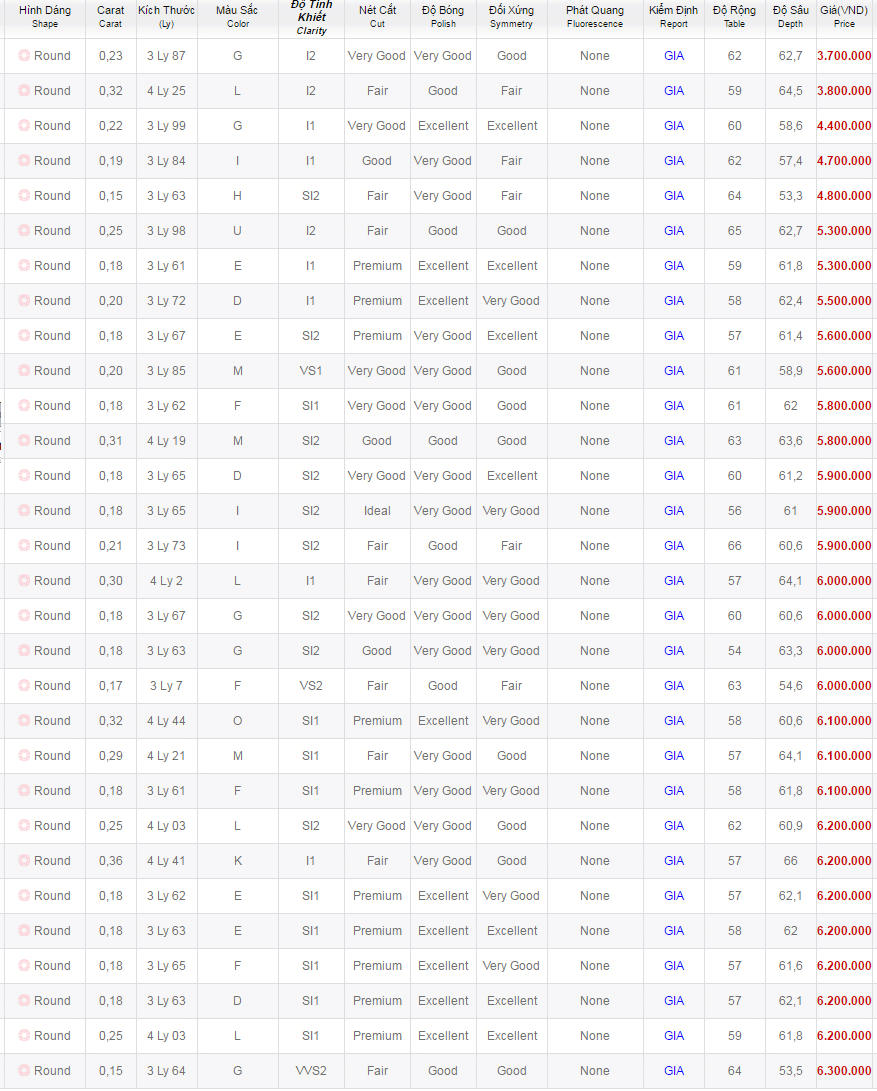
Task: Open GIA report for the 3.700.000 diamond
Action: coord(674,56)
